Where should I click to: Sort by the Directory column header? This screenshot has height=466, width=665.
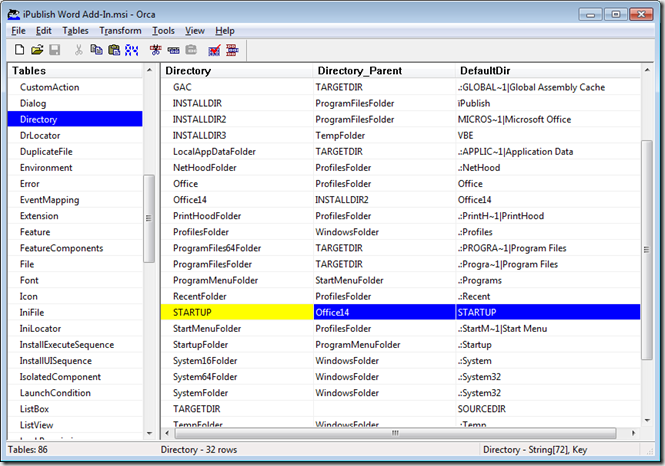point(237,71)
